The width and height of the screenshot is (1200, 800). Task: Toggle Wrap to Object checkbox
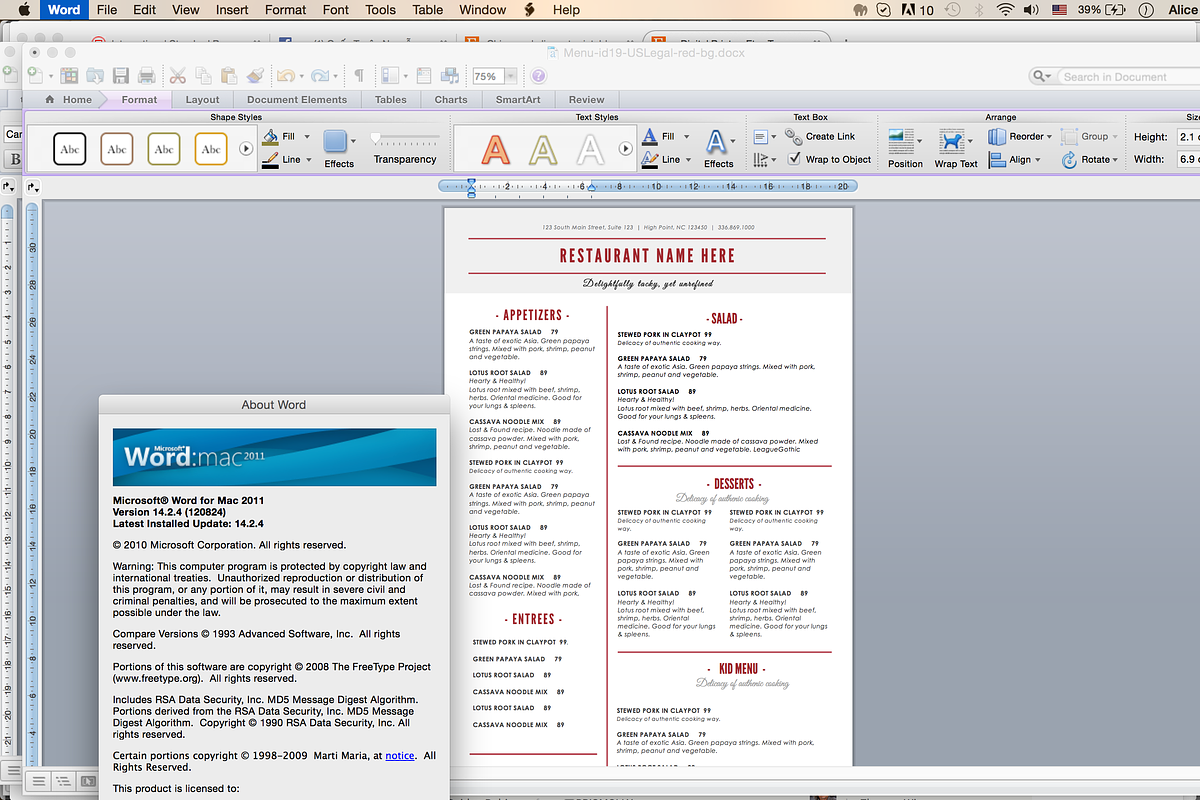click(794, 159)
